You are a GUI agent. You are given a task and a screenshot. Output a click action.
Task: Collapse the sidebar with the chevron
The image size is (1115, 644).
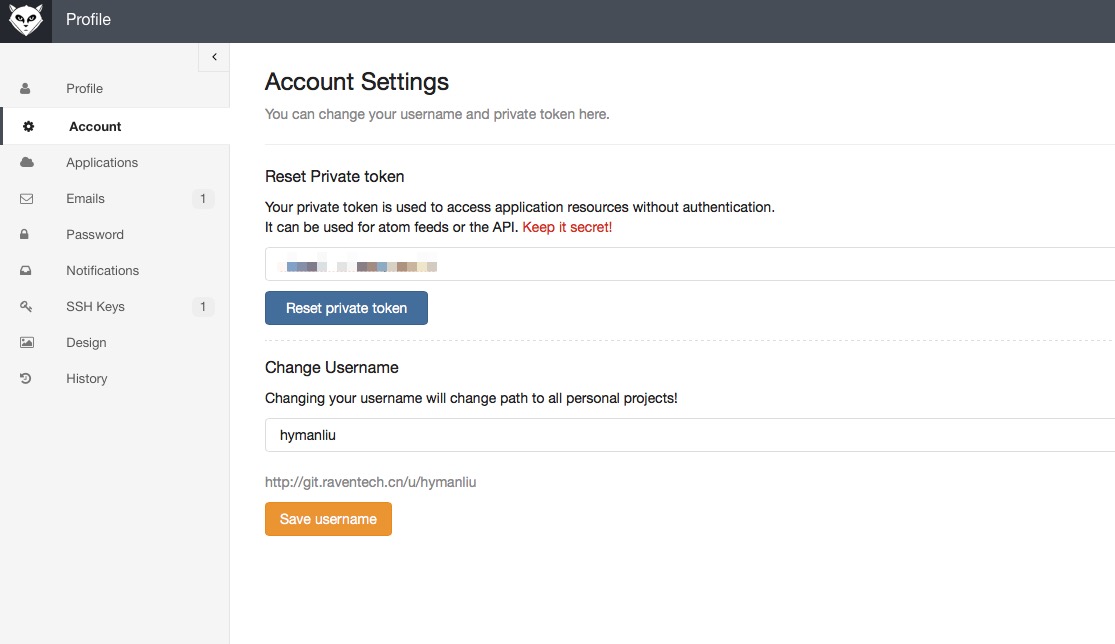click(214, 58)
